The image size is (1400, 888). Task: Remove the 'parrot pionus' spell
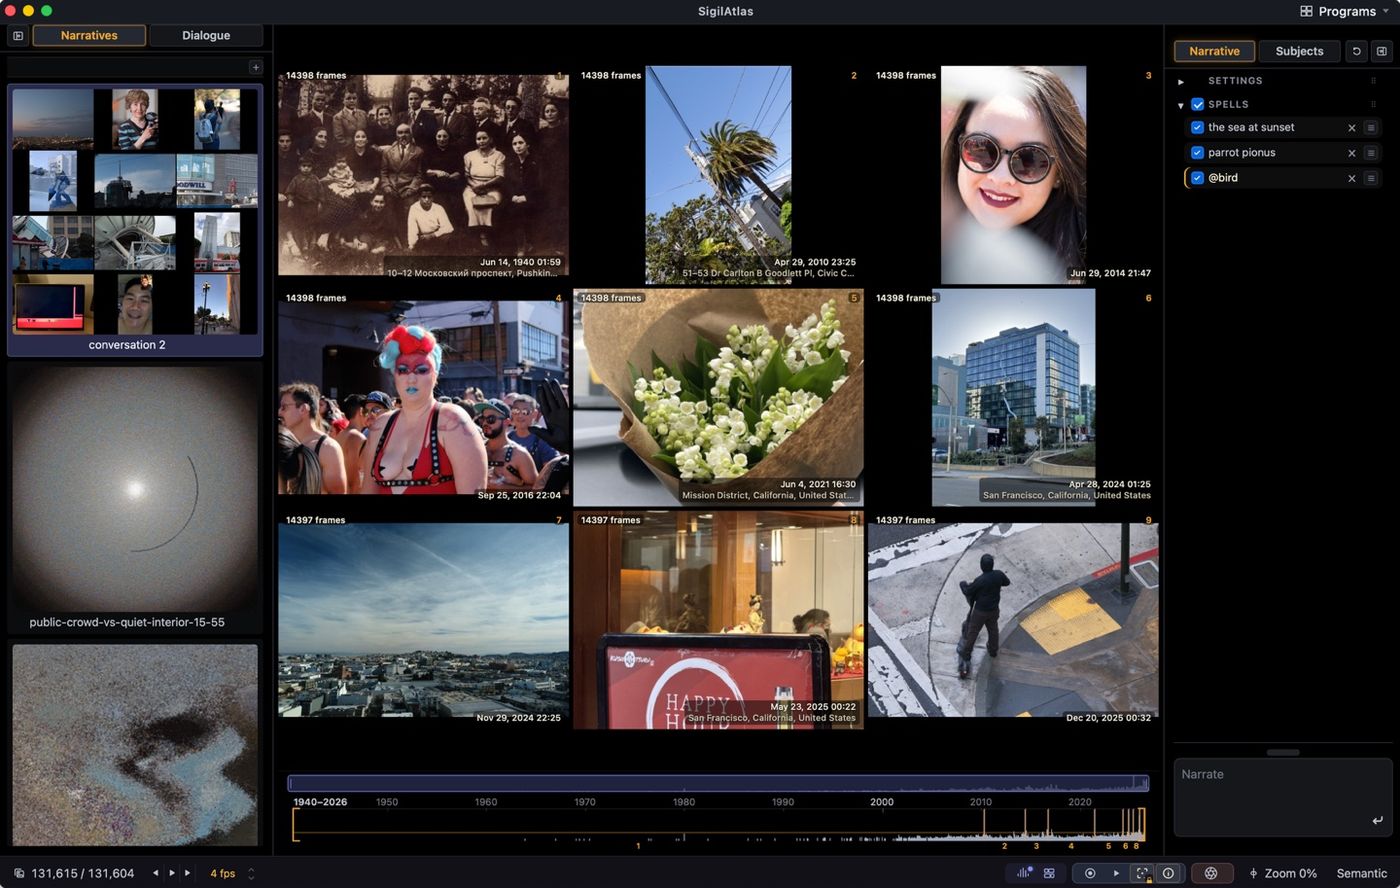[1352, 153]
